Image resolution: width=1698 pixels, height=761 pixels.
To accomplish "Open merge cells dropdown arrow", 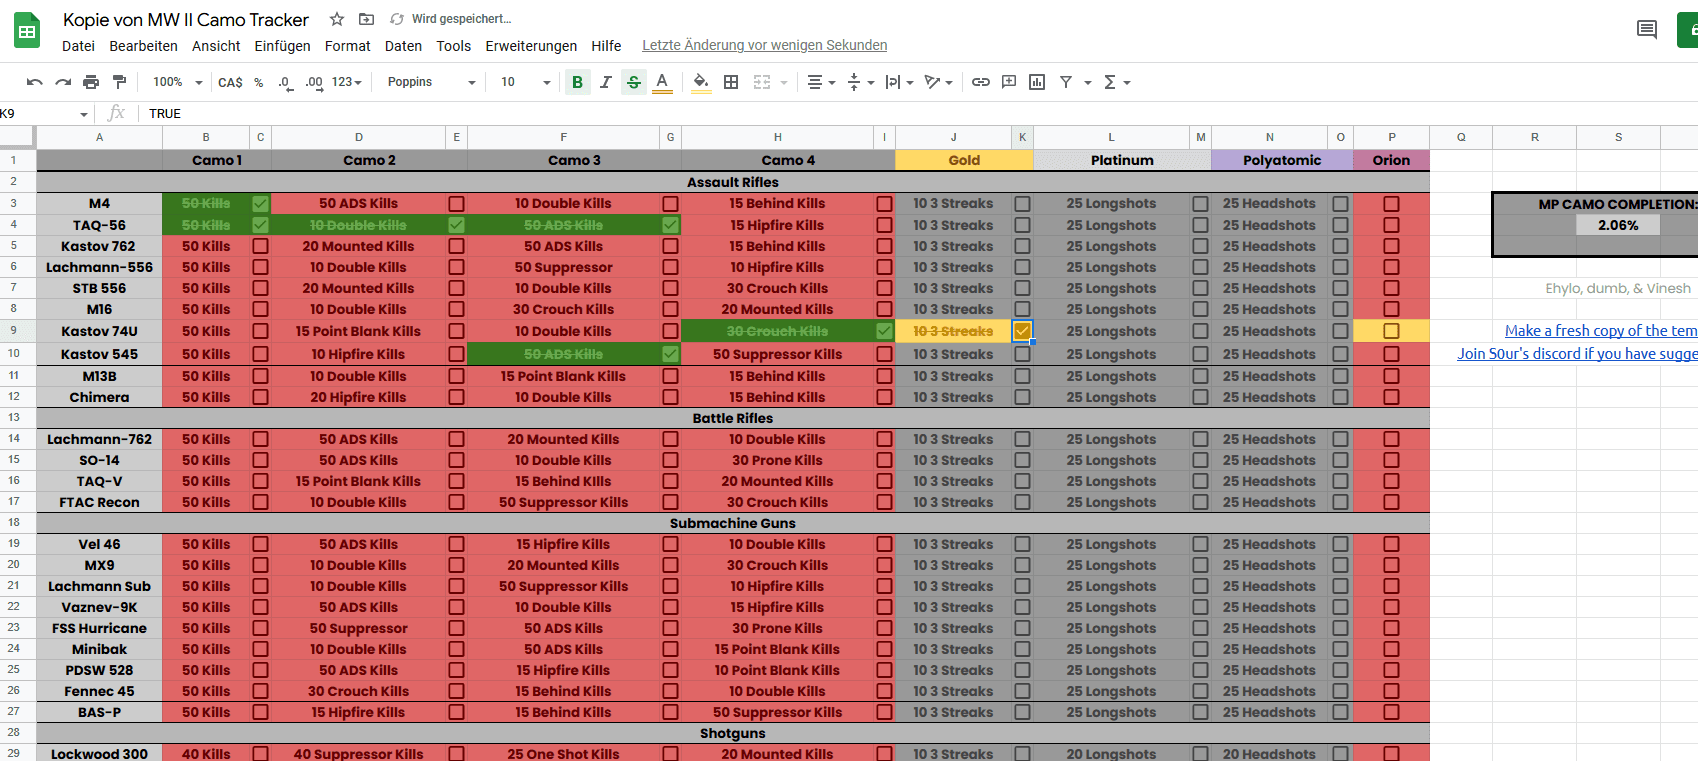I will click(x=783, y=83).
